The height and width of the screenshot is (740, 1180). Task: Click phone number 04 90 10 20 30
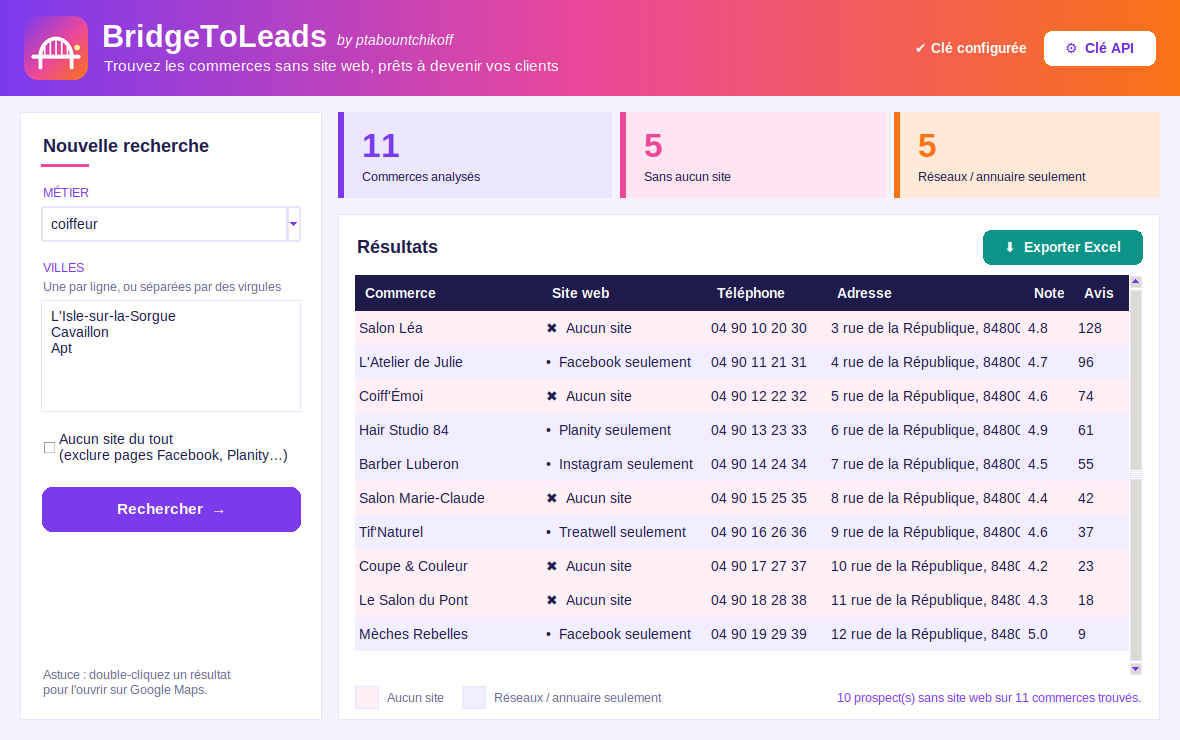click(759, 328)
